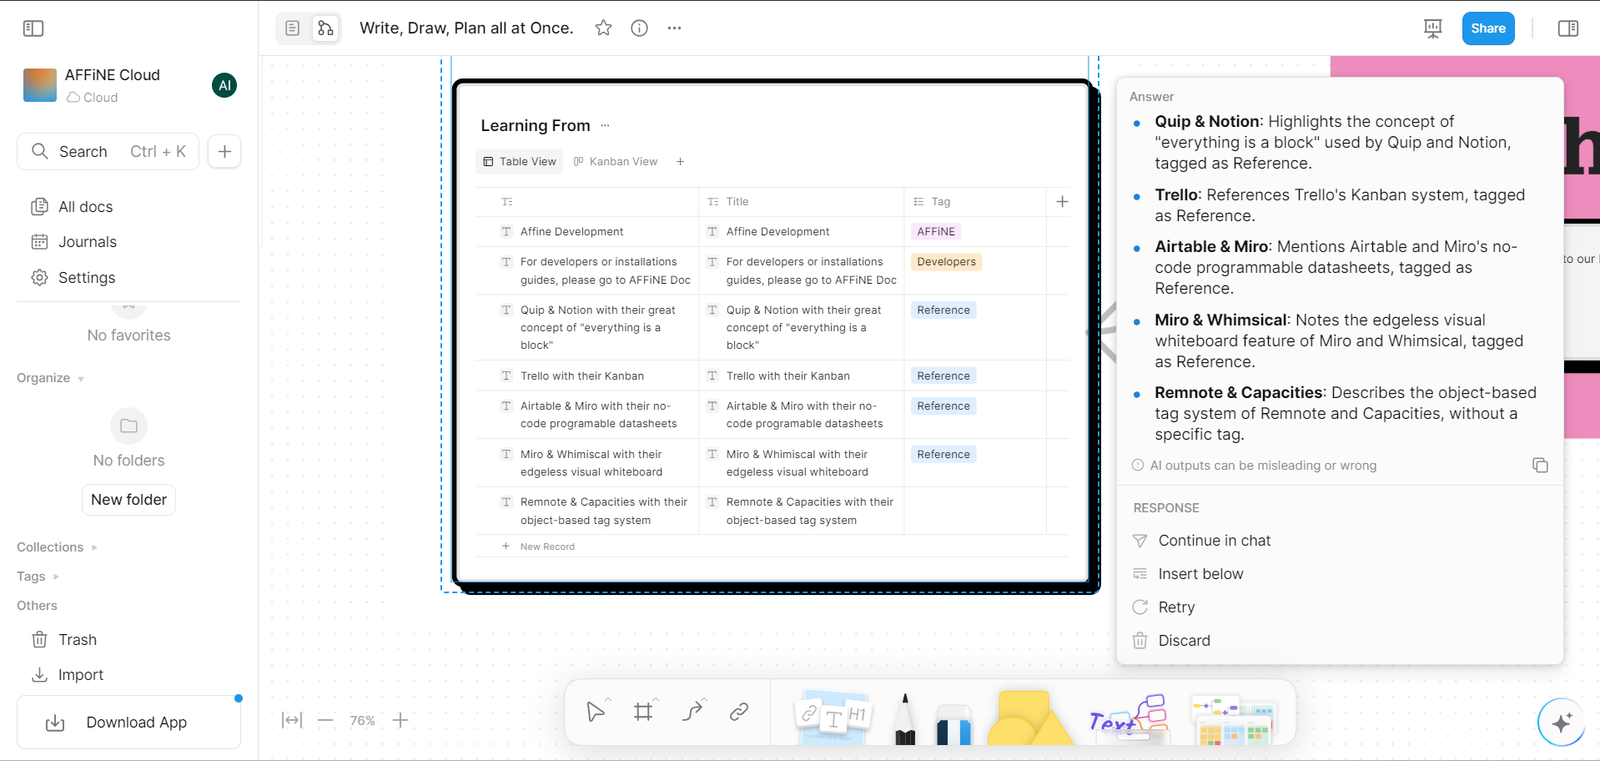
Task: Favorite this doc with the star
Action: tap(603, 28)
